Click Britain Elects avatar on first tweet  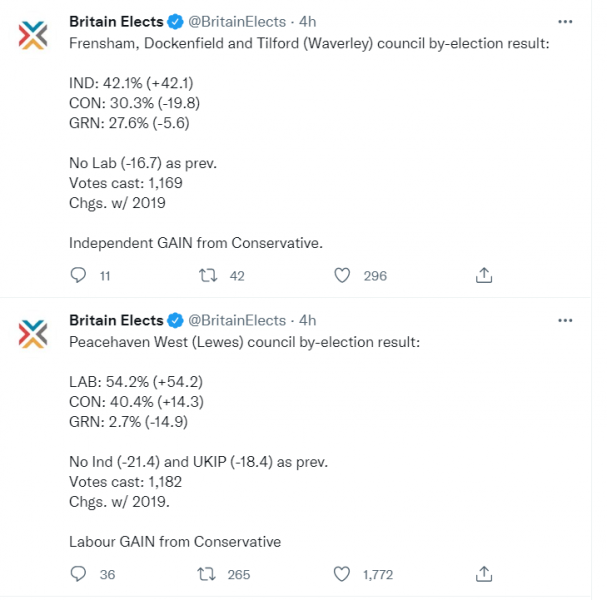[x=33, y=35]
